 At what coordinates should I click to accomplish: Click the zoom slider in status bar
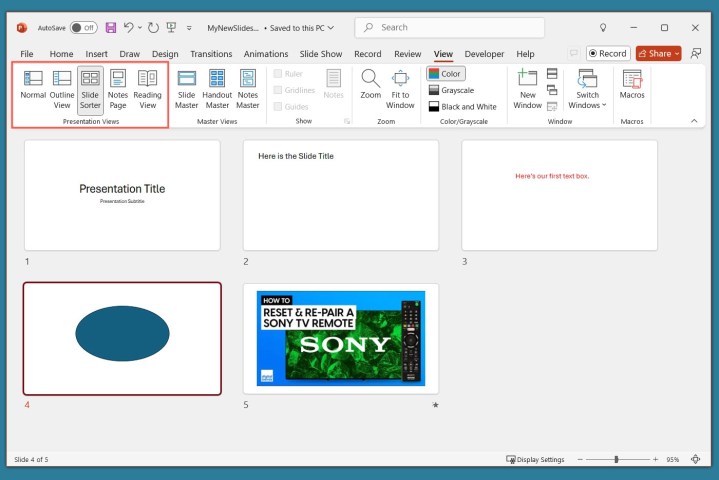tap(616, 460)
